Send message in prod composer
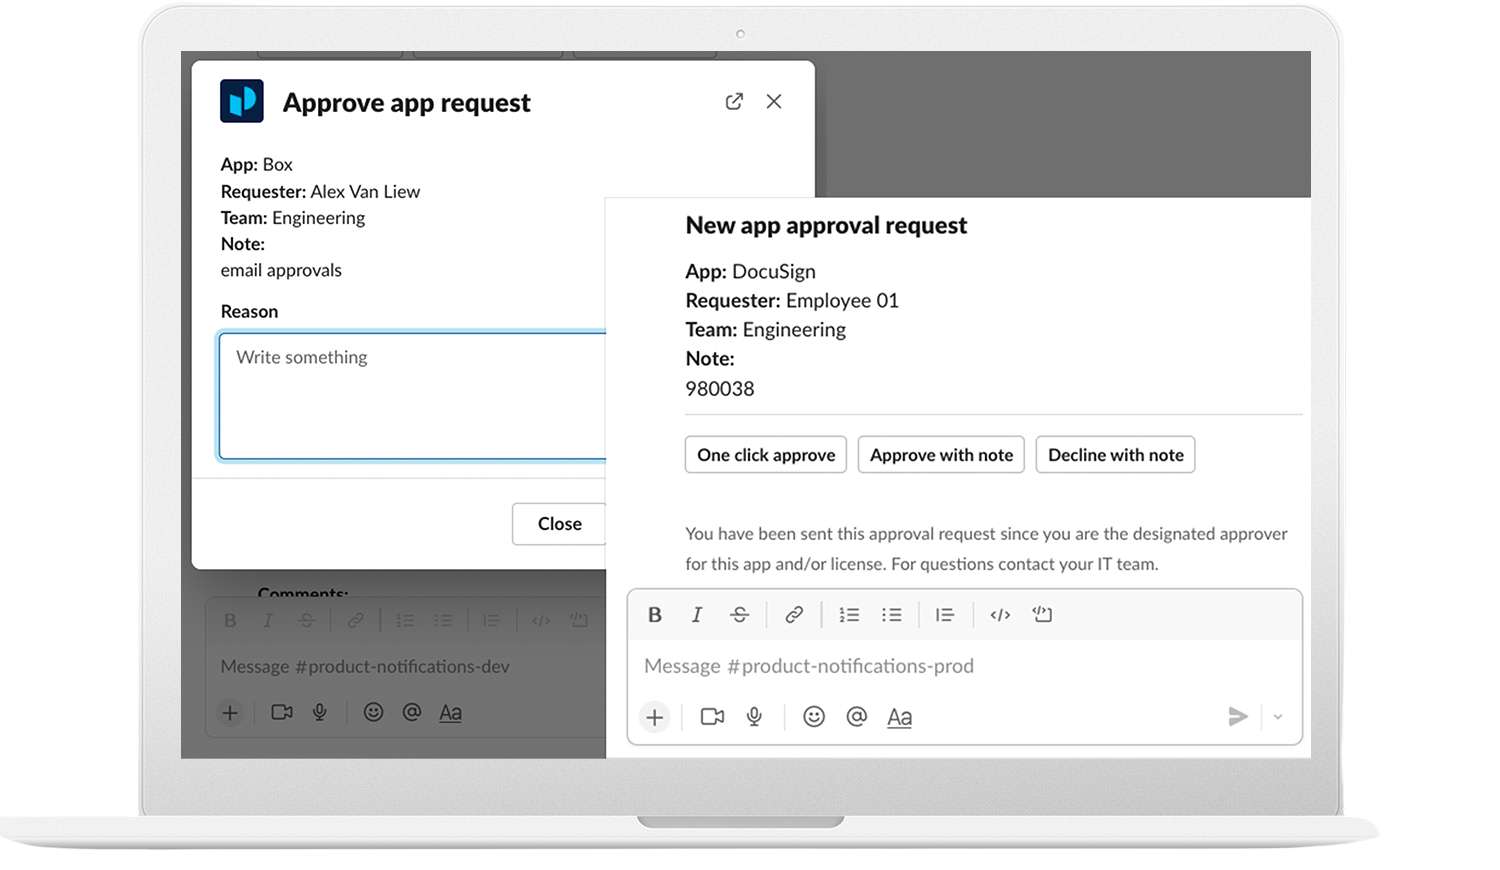This screenshot has height=870, width=1500. 1238,717
